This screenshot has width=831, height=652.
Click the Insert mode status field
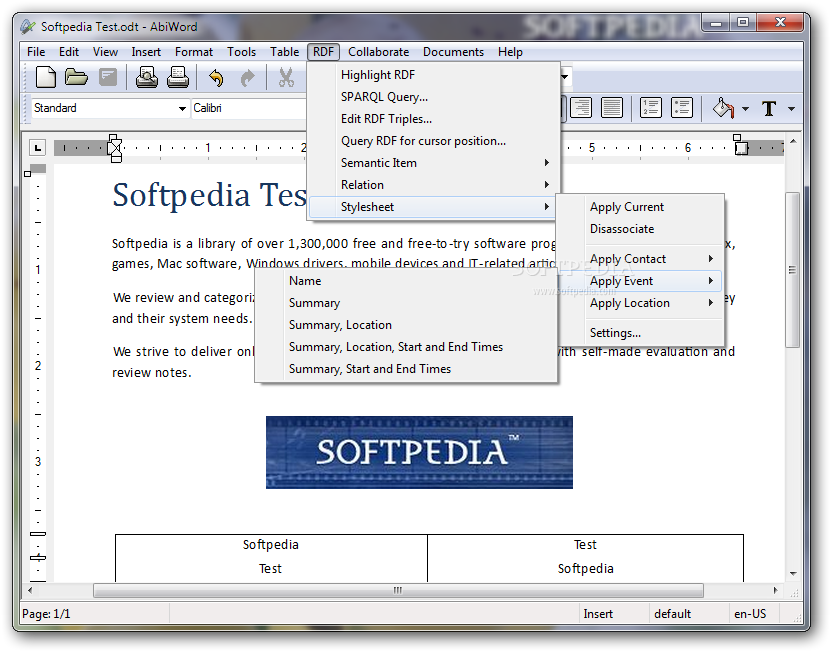(x=614, y=614)
